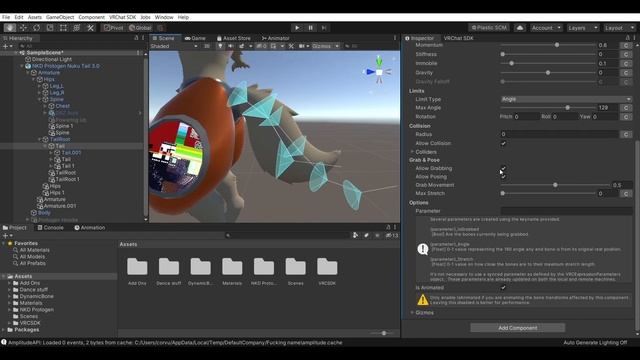The width and height of the screenshot is (640, 360).
Task: Click the scene orientation gizmo
Action: click(x=379, y=72)
